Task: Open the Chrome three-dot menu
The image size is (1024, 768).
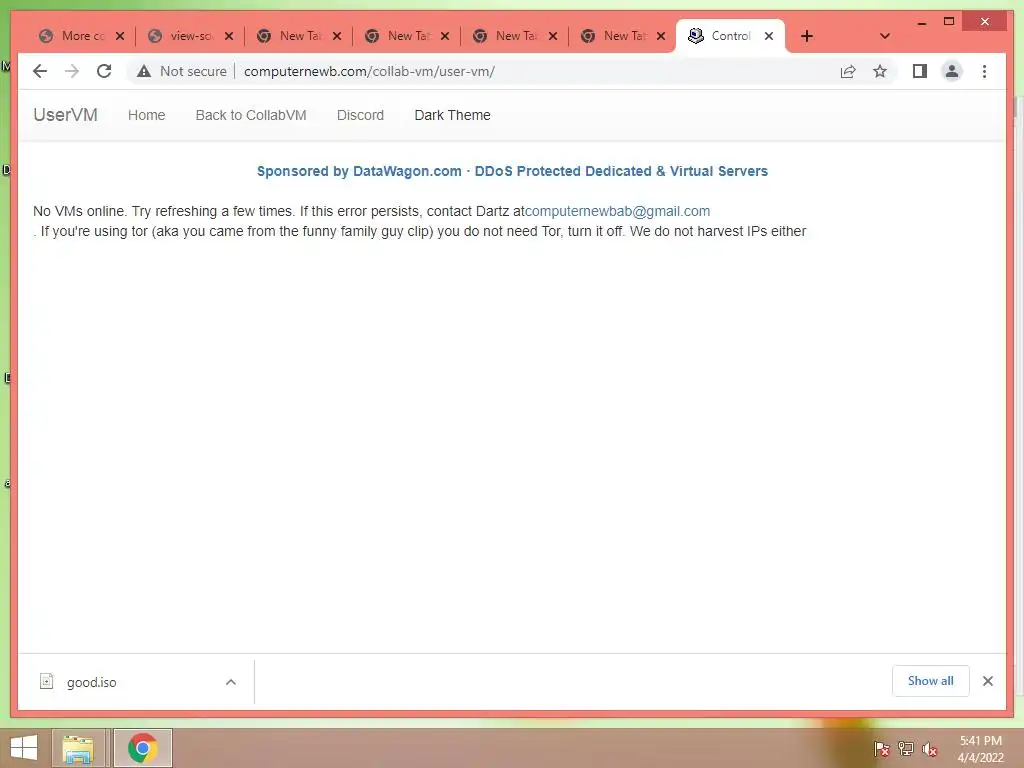Action: click(984, 71)
